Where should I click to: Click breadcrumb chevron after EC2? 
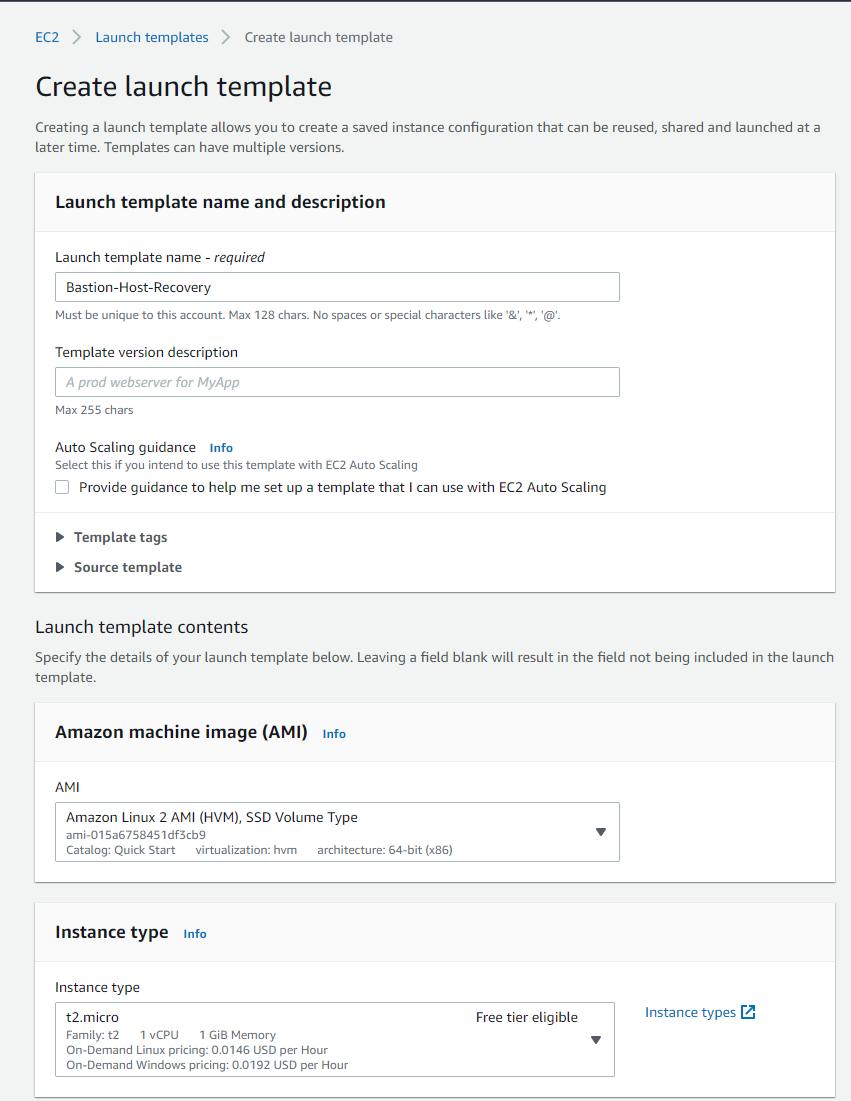coord(77,37)
